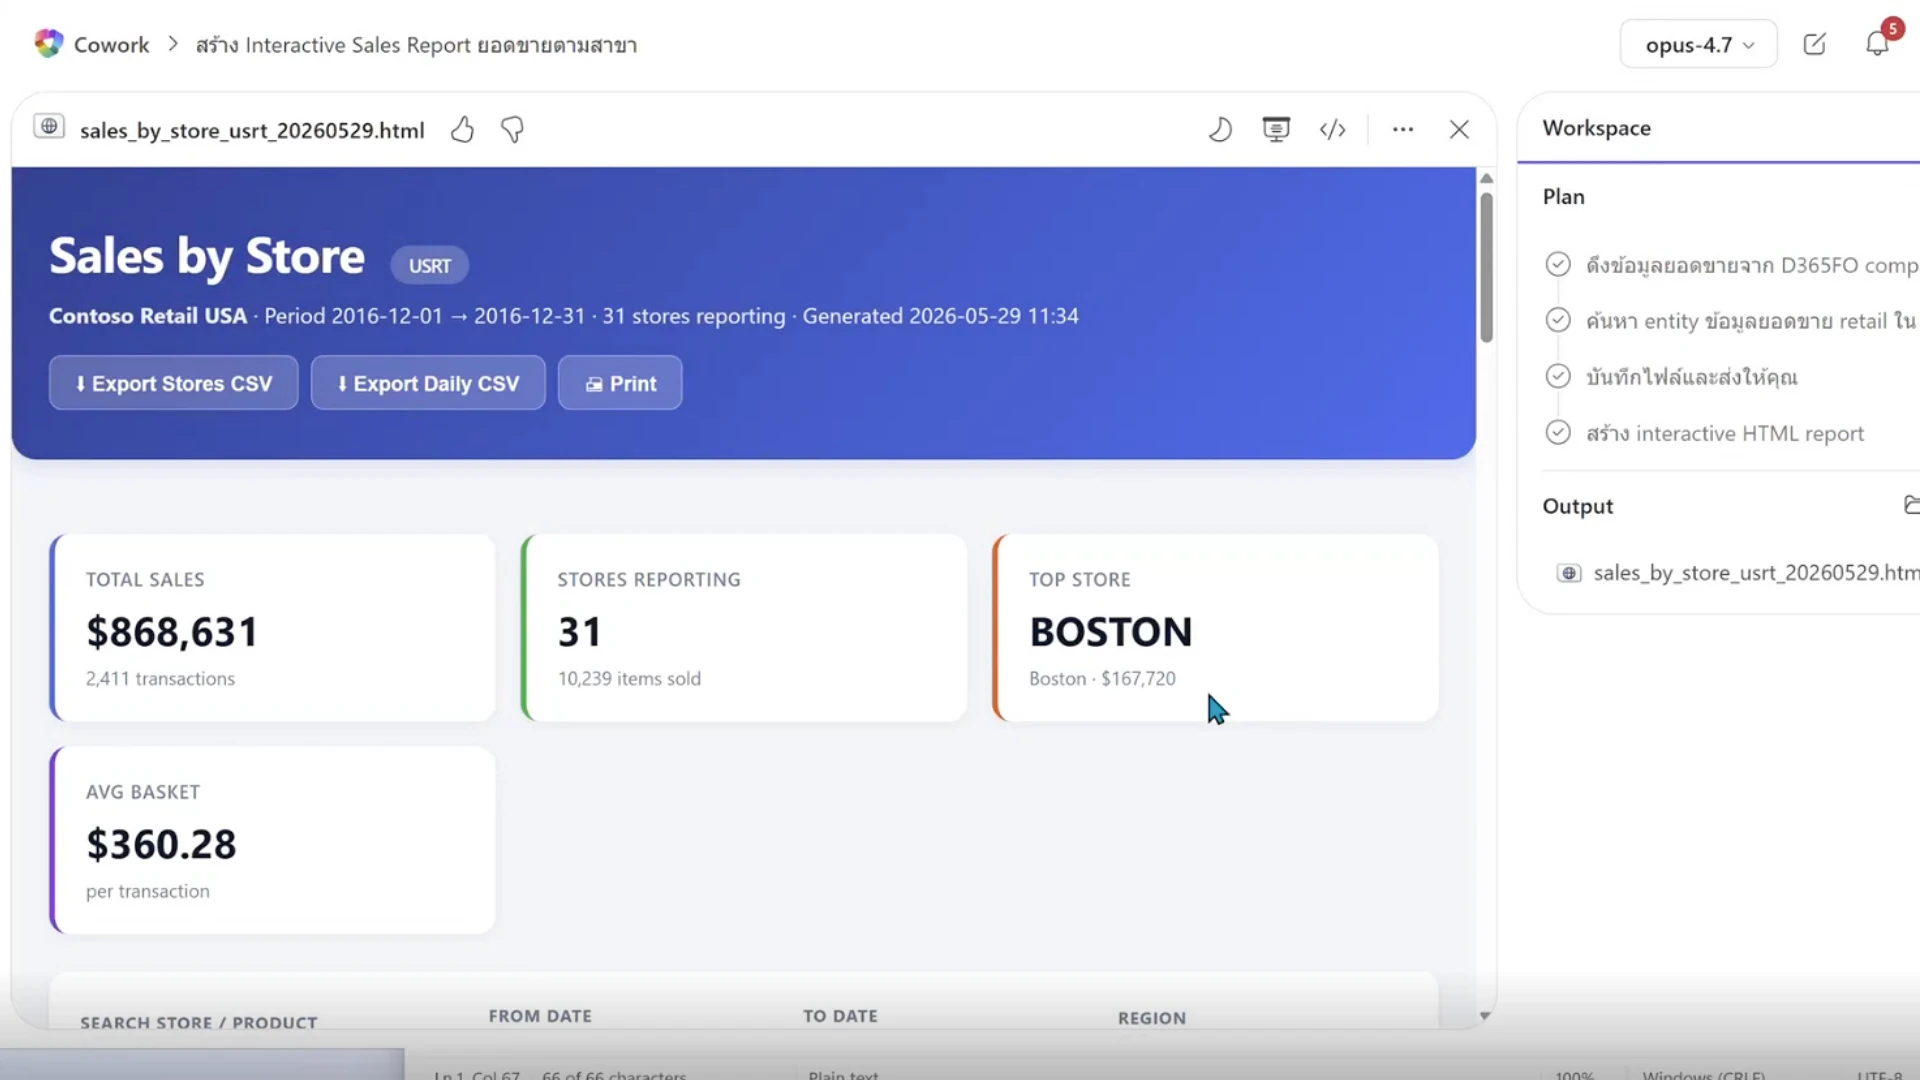Click the presentation view icon
Viewport: 1920px width, 1080px height.
(1276, 130)
